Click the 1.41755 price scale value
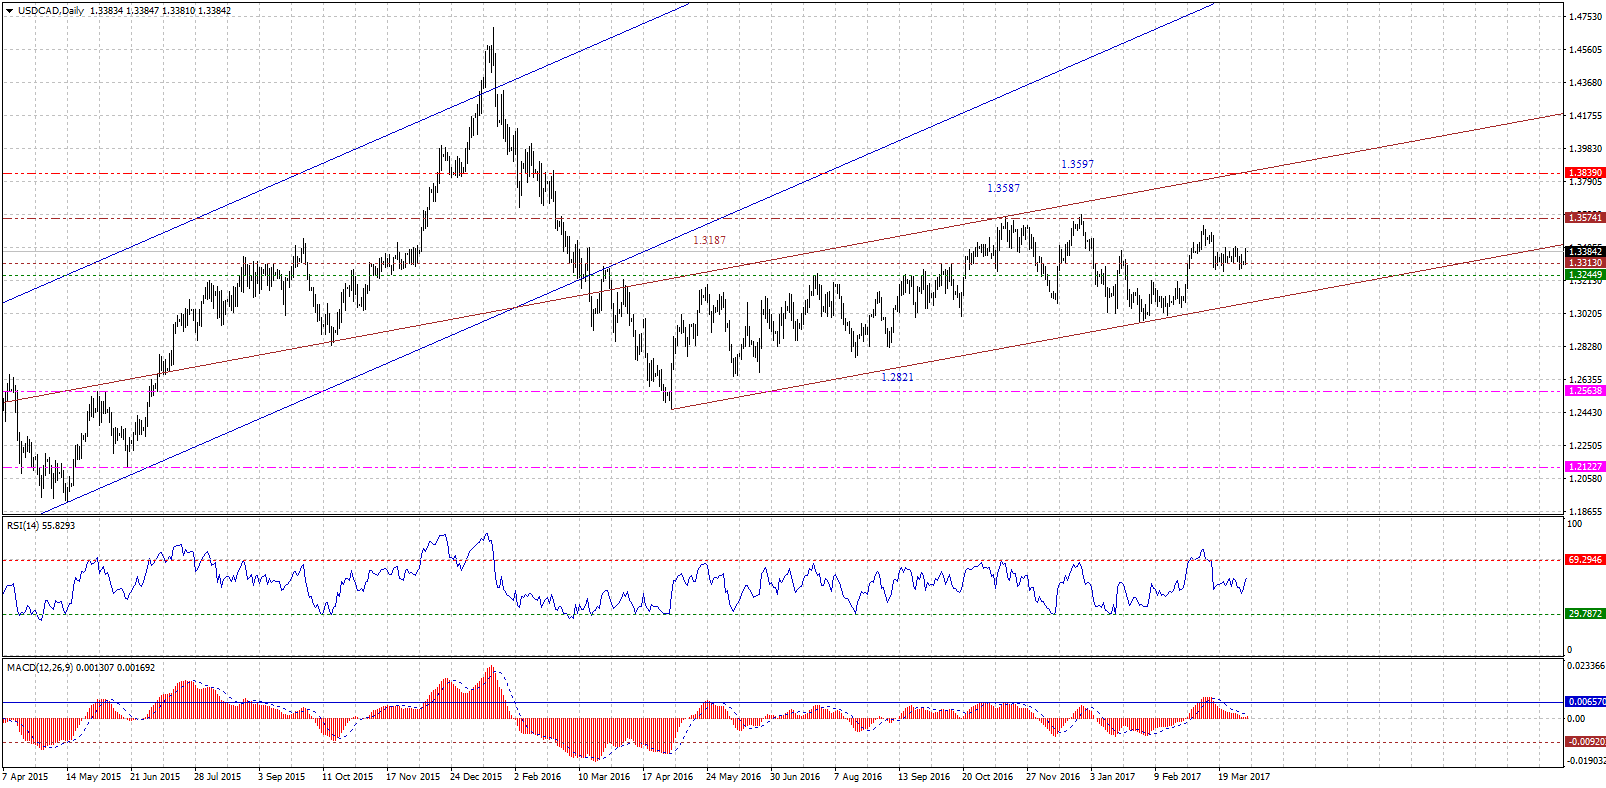The height and width of the screenshot is (788, 1606). click(1586, 116)
